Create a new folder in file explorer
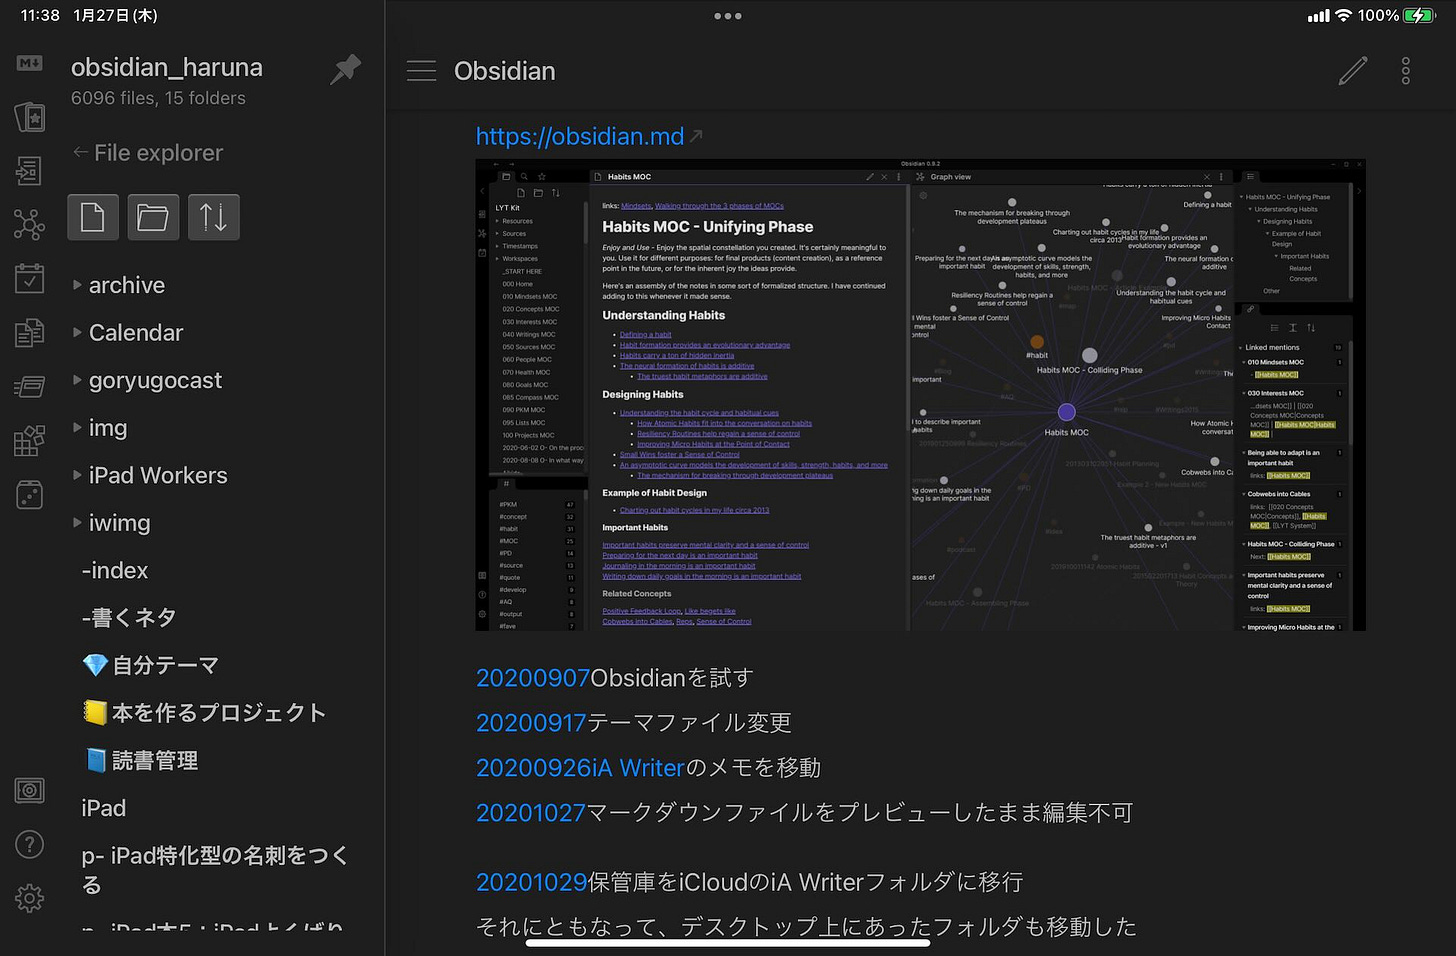1456x956 pixels. point(153,217)
